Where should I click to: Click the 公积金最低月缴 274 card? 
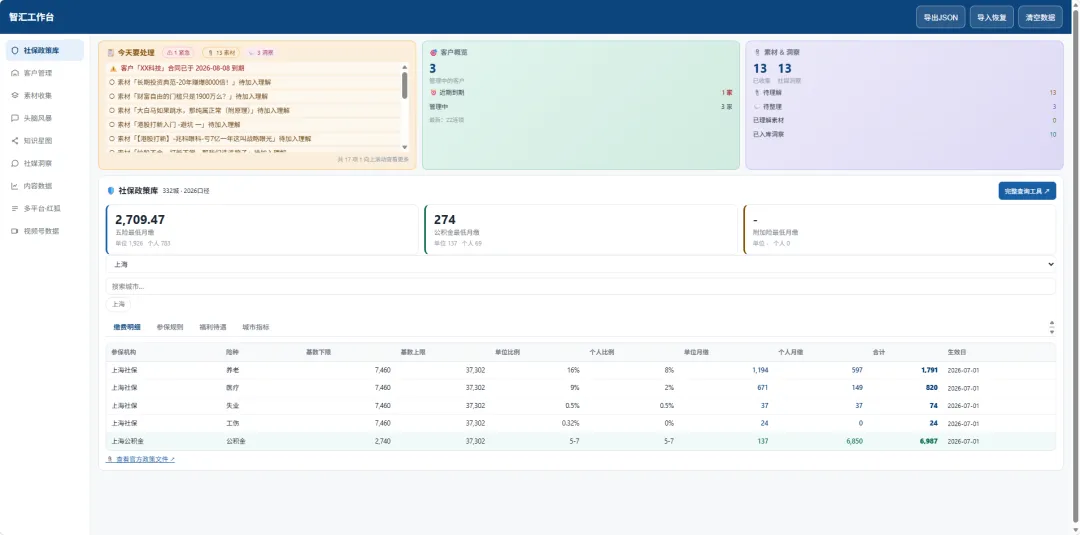[581, 229]
